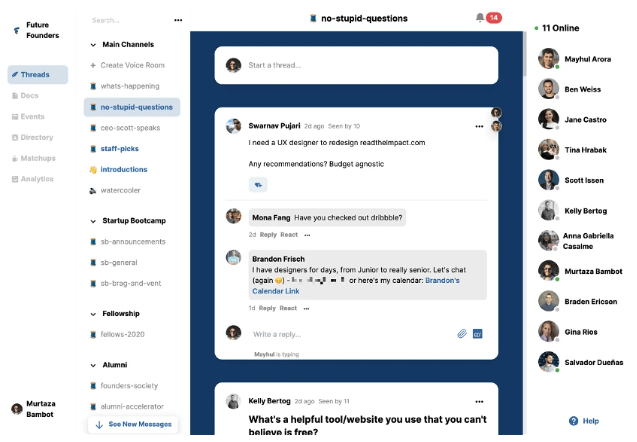Open the watercooler channel
The width and height of the screenshot is (637, 442).
120,189
